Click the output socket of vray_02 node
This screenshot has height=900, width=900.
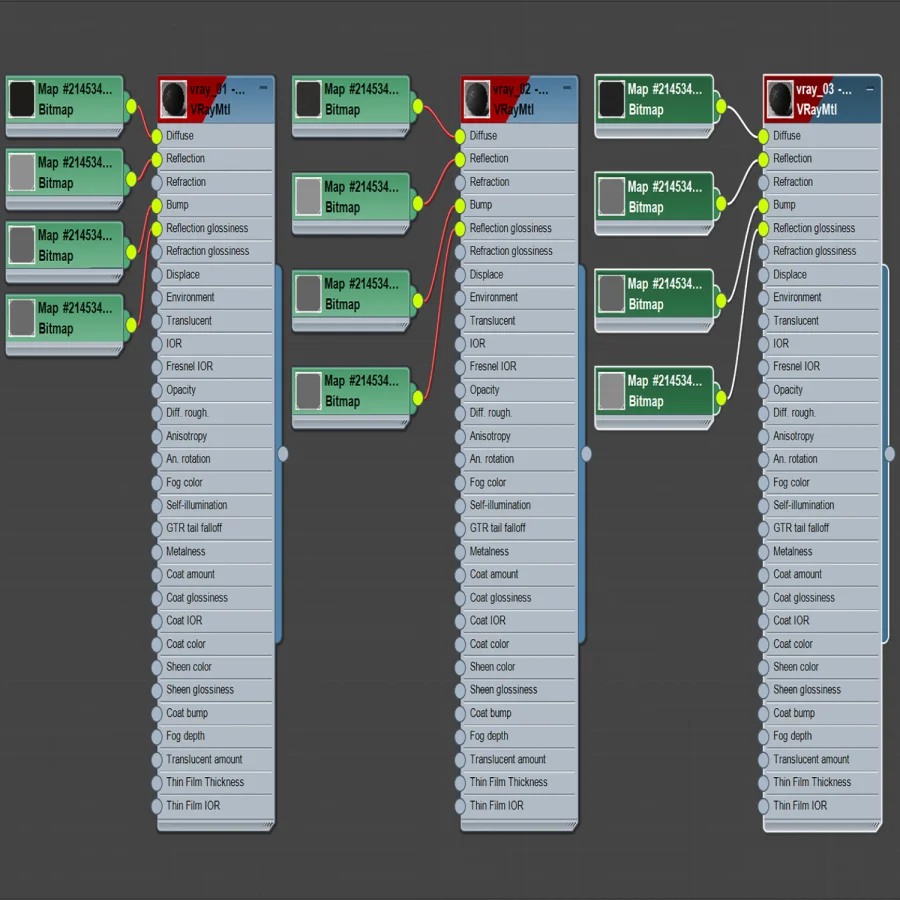586,454
